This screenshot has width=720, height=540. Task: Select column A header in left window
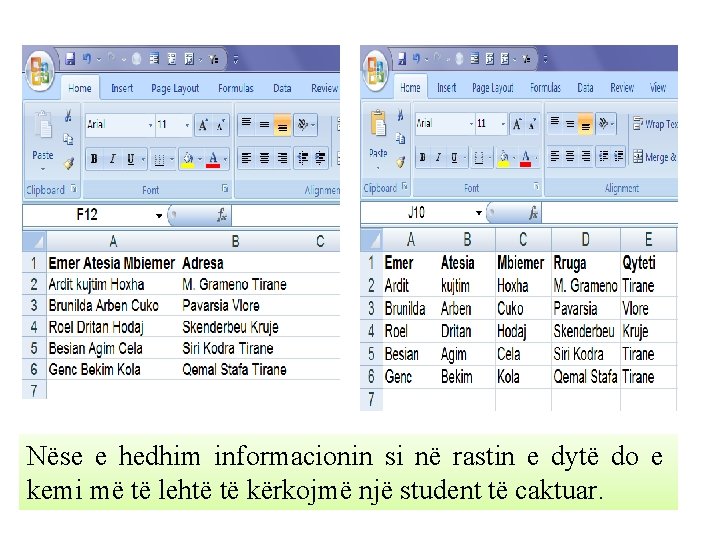[113, 241]
